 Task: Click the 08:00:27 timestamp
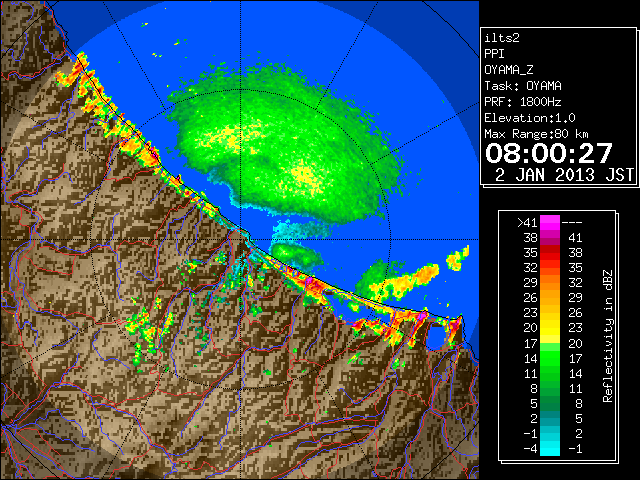pyautogui.click(x=549, y=153)
